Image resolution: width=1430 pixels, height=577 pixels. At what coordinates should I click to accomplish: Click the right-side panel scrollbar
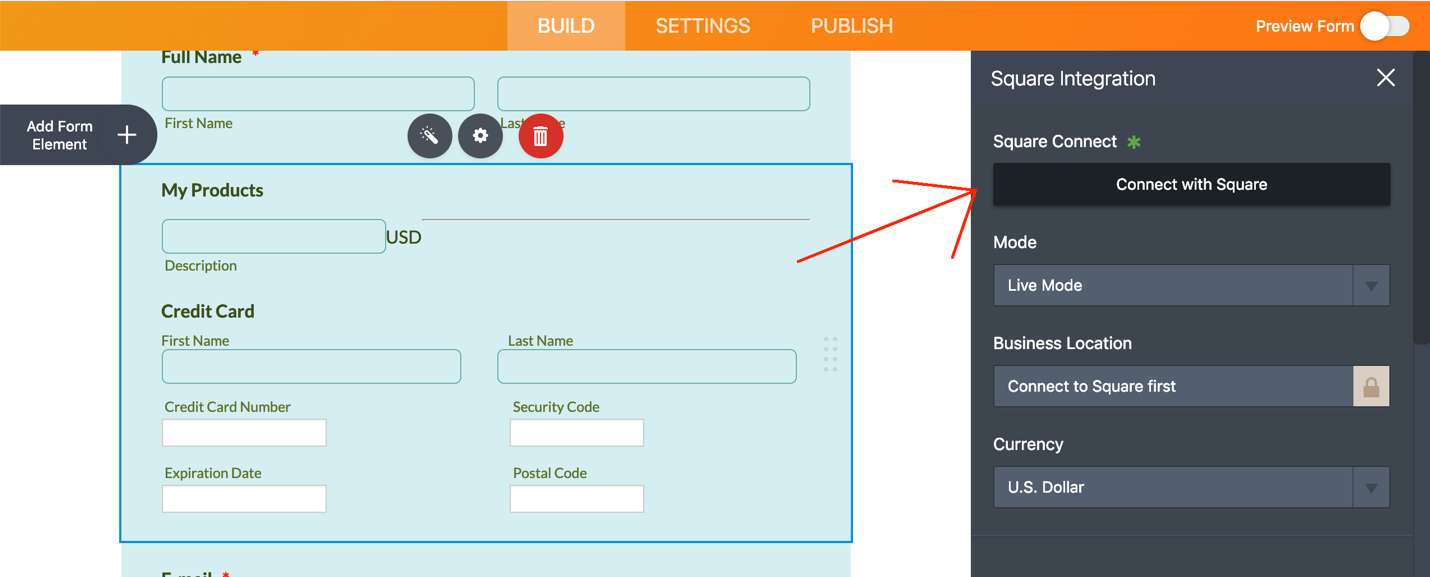tap(1421, 200)
